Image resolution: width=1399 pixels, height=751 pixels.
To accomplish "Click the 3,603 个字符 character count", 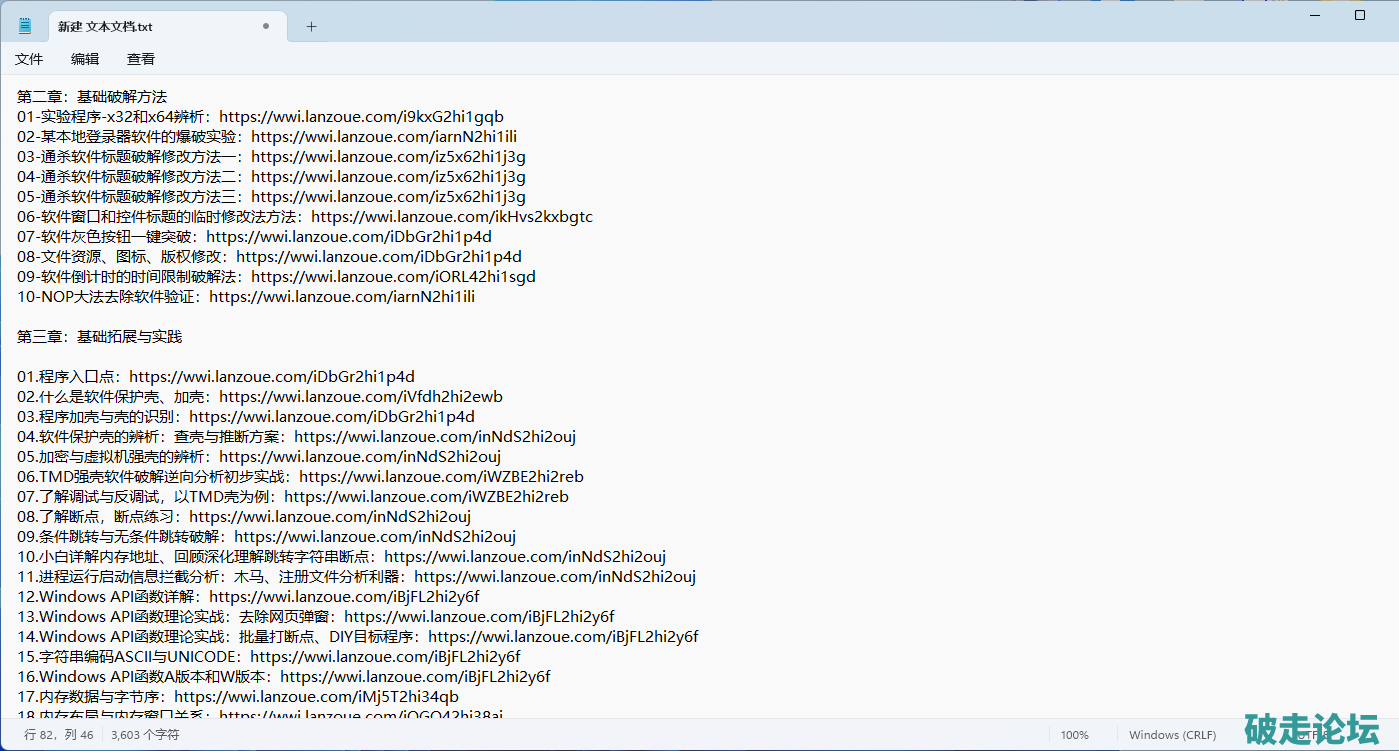I will coord(145,735).
